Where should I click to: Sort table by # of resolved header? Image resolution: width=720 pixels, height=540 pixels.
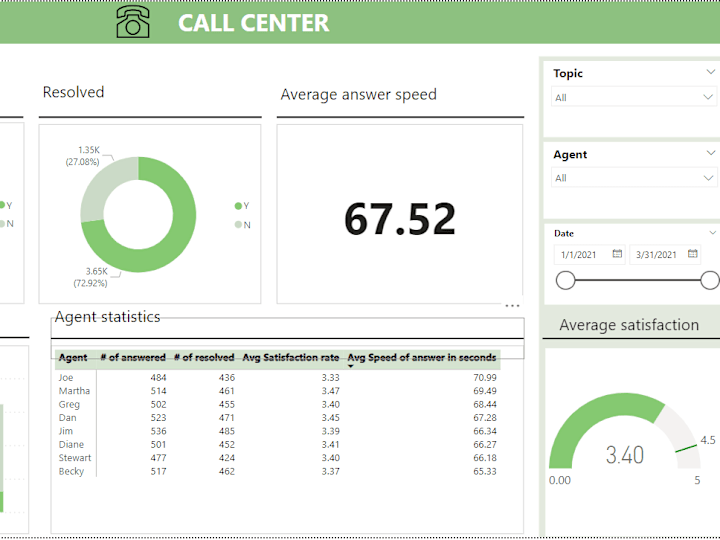click(x=204, y=358)
